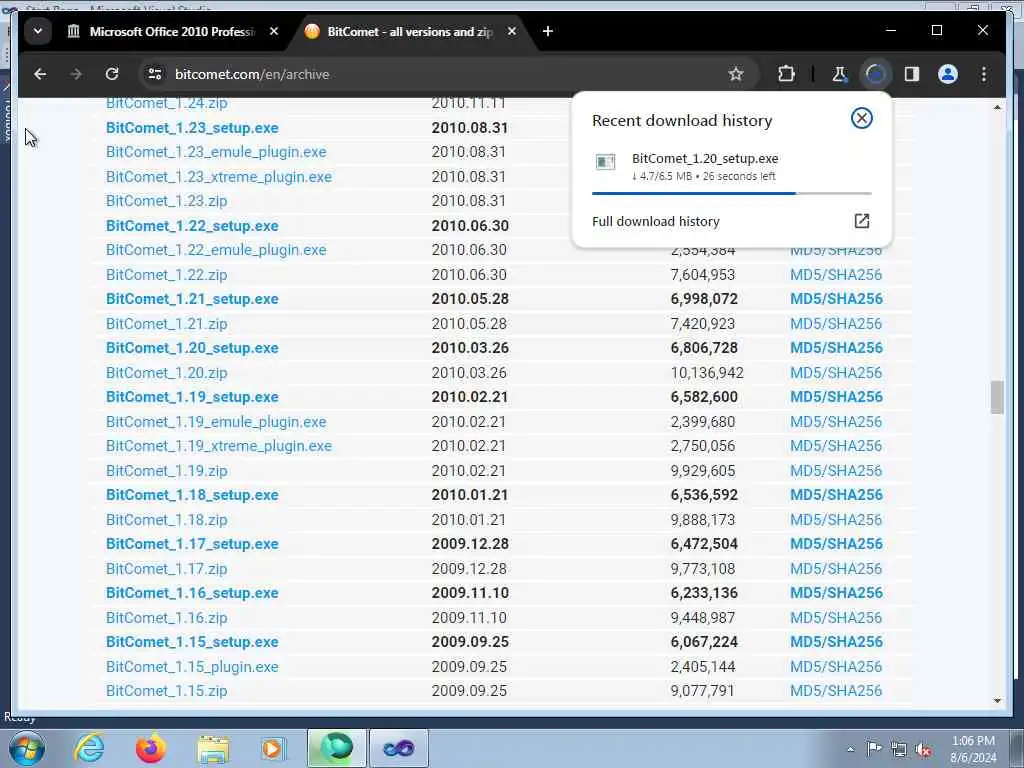The height and width of the screenshot is (768, 1024).
Task: Open the clock showing 1:06 PM
Action: coord(973,749)
